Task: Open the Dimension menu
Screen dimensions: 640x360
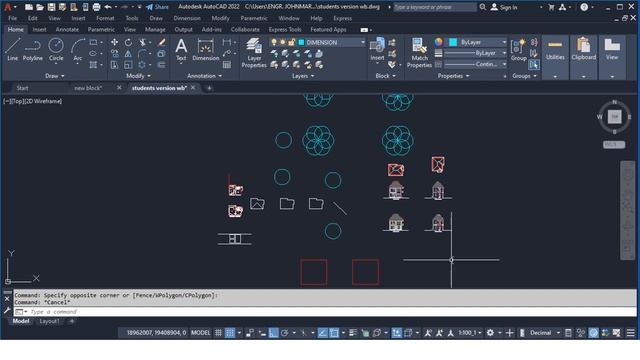Action: click(x=187, y=18)
